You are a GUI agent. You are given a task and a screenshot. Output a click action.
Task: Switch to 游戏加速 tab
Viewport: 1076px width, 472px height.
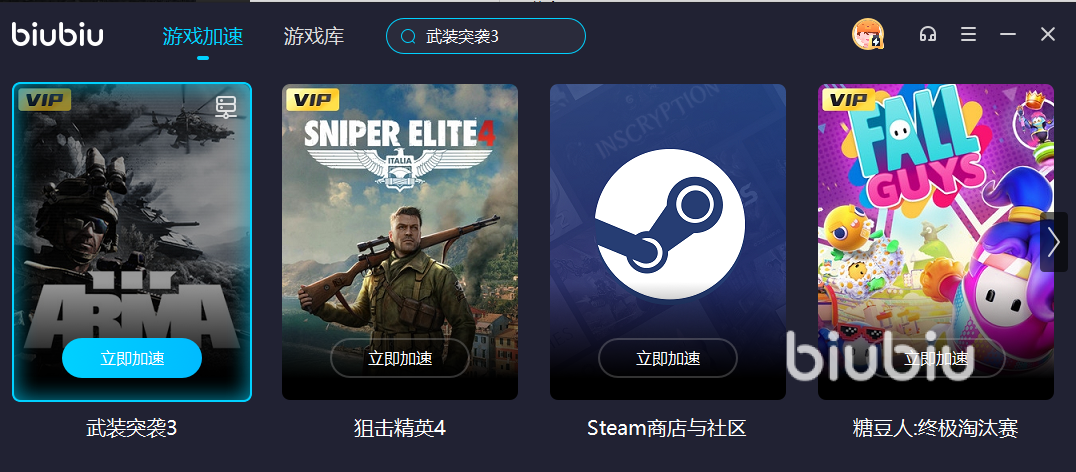coord(203,36)
